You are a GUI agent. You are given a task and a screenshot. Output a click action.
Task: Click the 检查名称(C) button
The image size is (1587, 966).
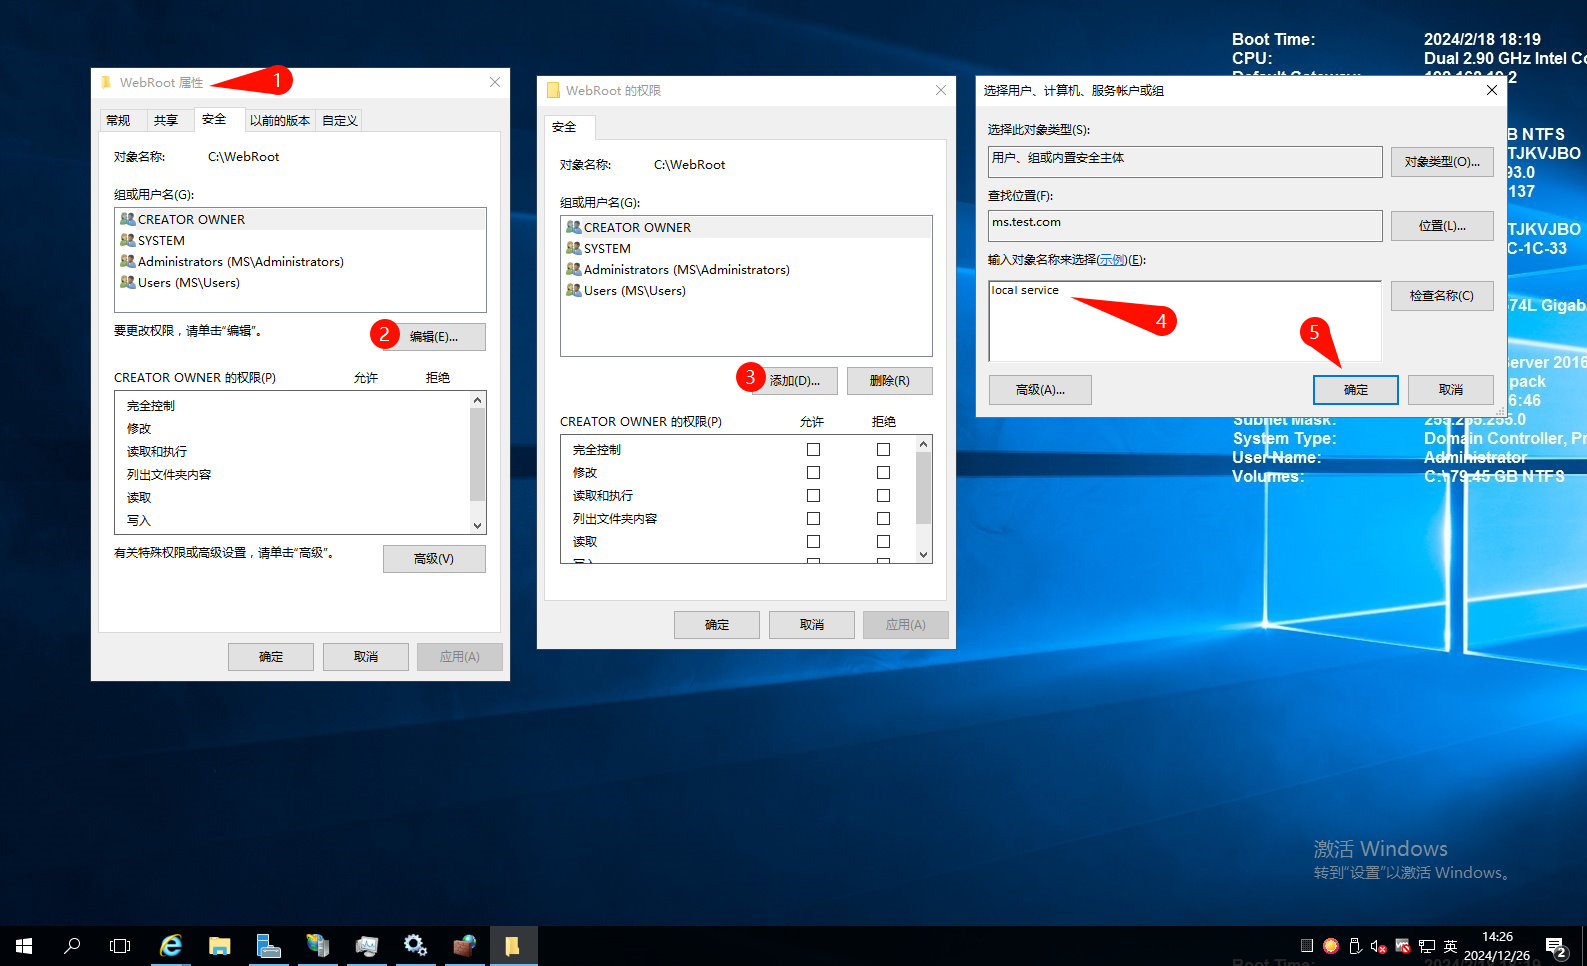coord(1442,296)
